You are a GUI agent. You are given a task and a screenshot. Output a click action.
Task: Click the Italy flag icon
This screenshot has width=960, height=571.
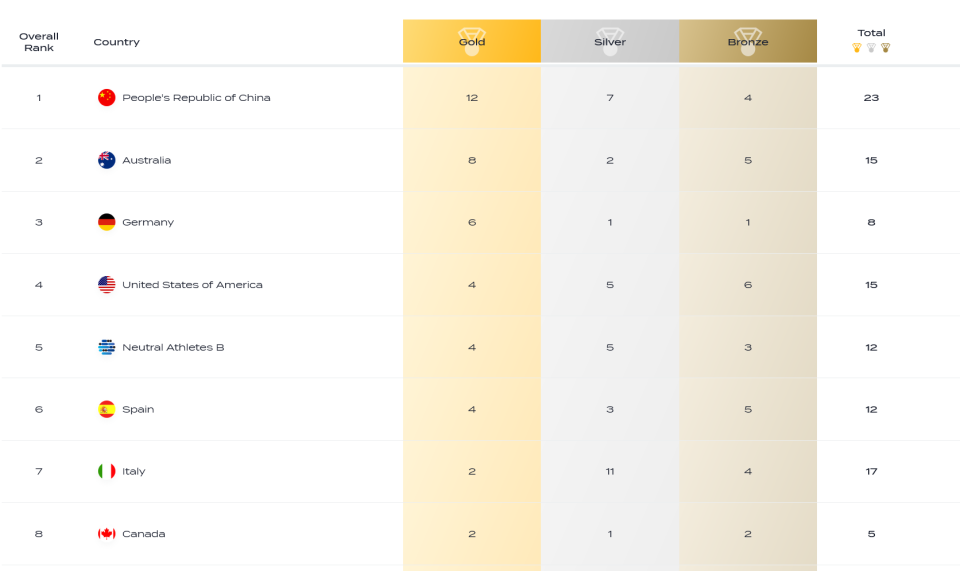[x=107, y=471]
